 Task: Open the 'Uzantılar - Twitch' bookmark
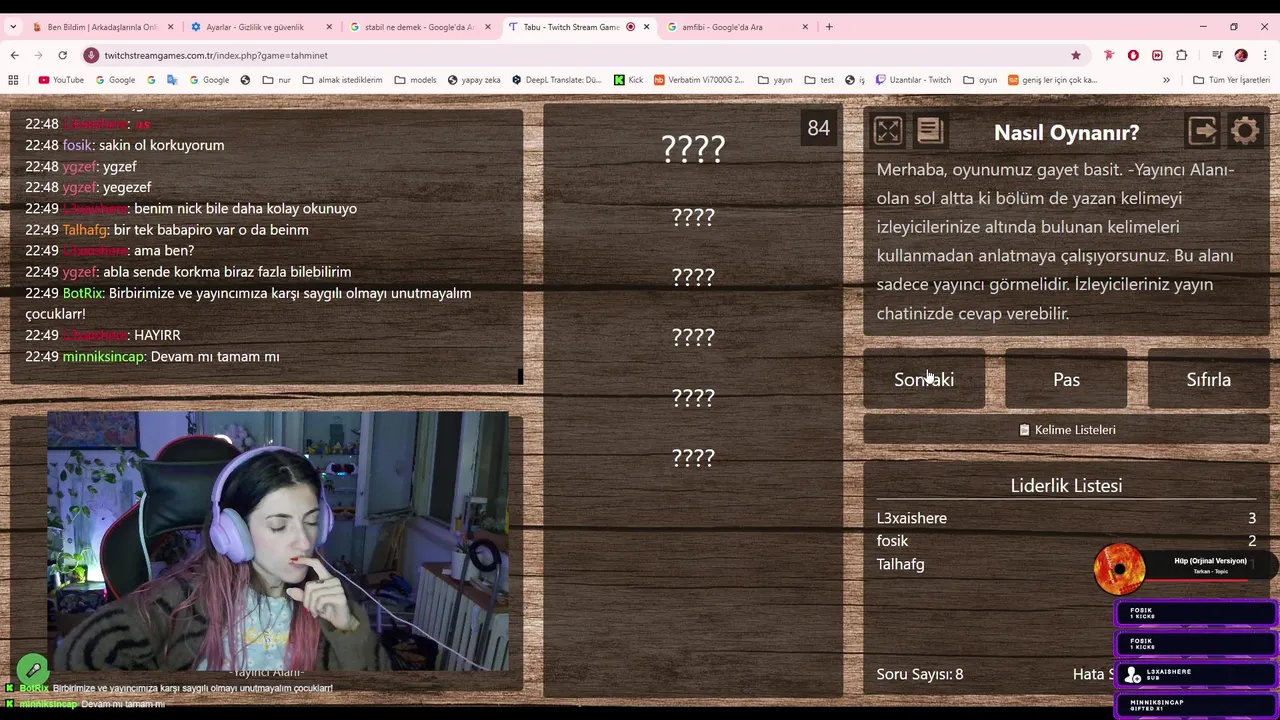(x=913, y=80)
